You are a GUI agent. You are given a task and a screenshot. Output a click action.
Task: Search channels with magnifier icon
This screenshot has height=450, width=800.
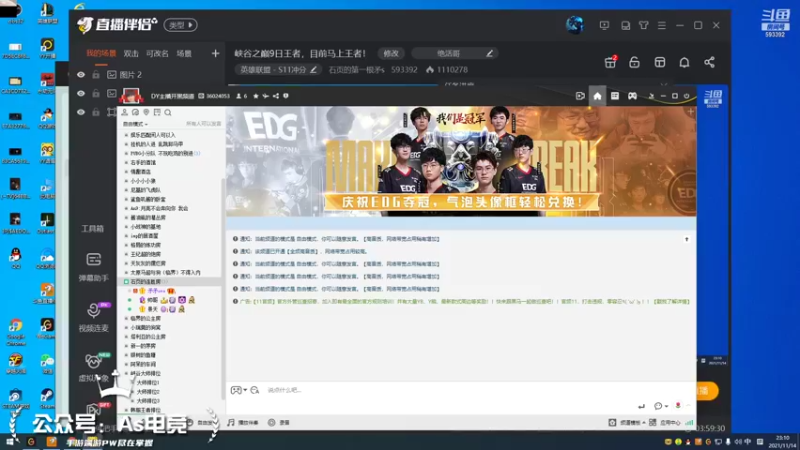pos(167,112)
